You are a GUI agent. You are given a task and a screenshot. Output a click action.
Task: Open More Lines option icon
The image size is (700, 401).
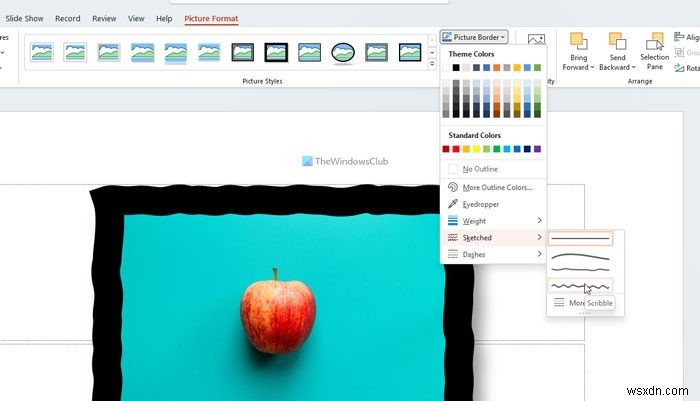pos(559,303)
